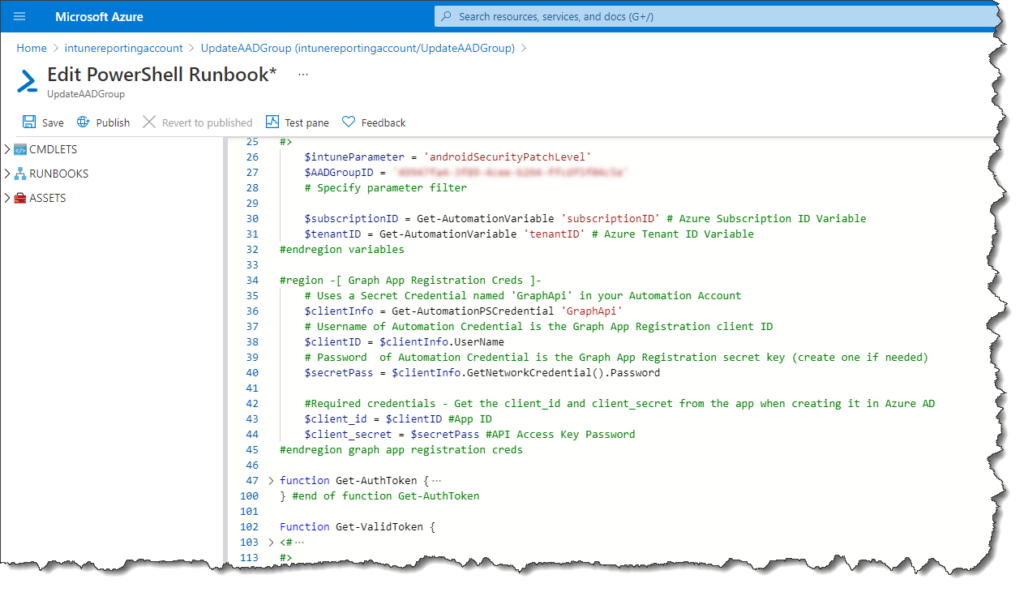Click 'Function Get-ValidToken {' line
Image resolution: width=1024 pixels, height=592 pixels.
[357, 527]
